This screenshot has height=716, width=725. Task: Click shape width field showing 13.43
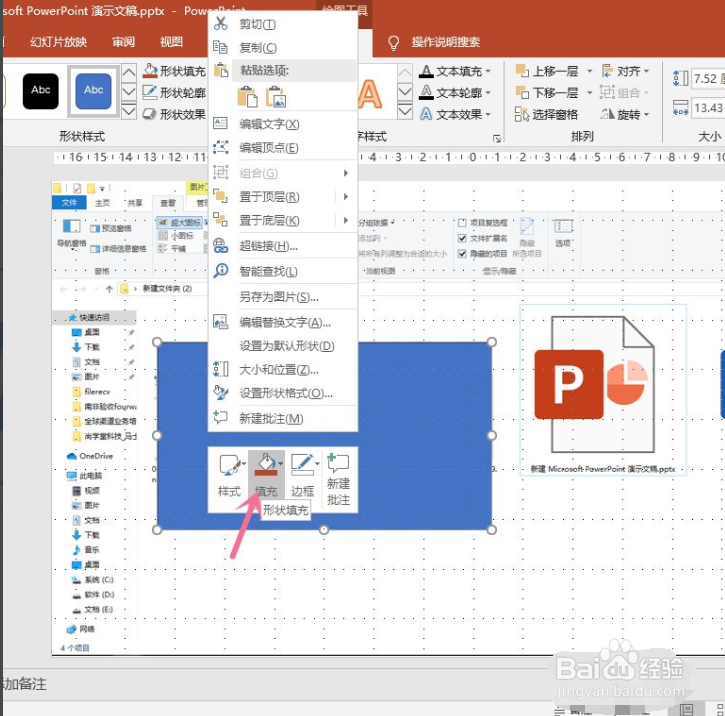[707, 108]
